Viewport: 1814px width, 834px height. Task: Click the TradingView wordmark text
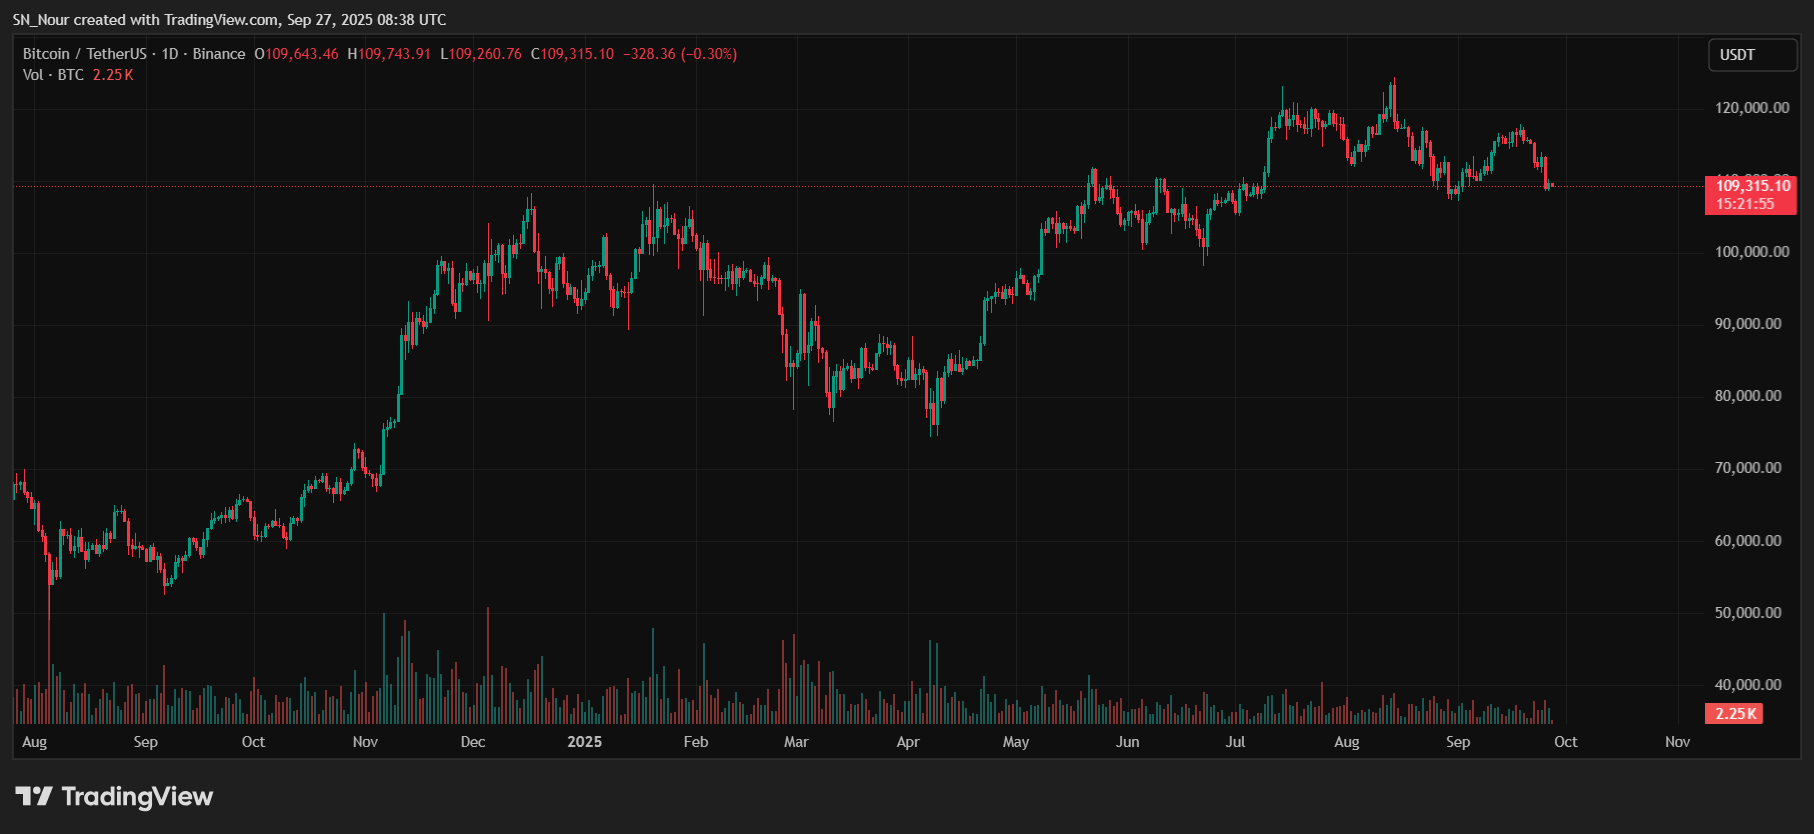point(137,796)
